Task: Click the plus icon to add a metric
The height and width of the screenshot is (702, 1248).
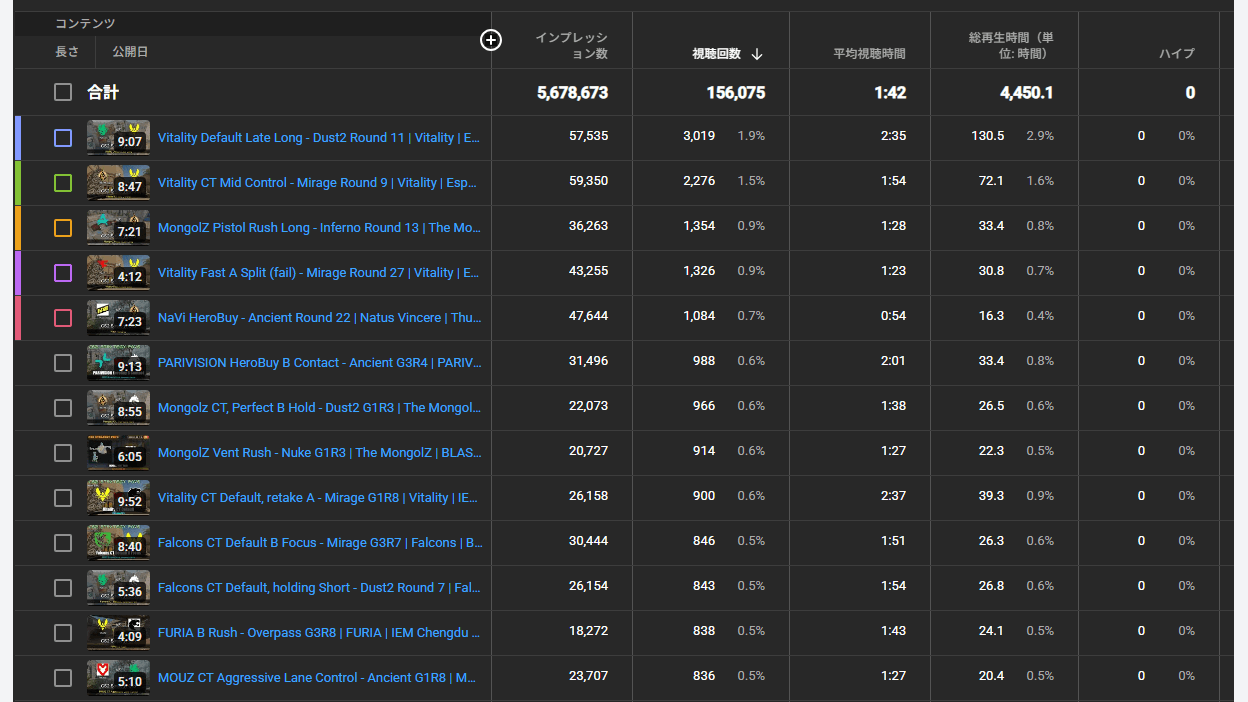Action: click(491, 40)
